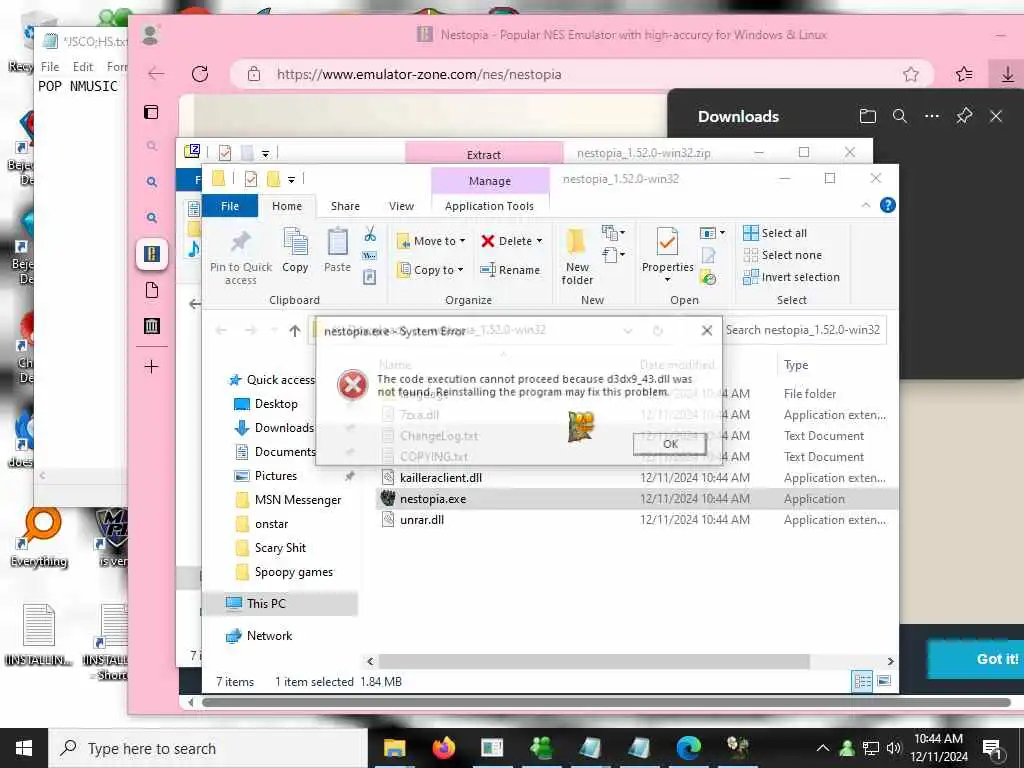
Task: Favorite this page with star icon
Action: click(x=911, y=74)
